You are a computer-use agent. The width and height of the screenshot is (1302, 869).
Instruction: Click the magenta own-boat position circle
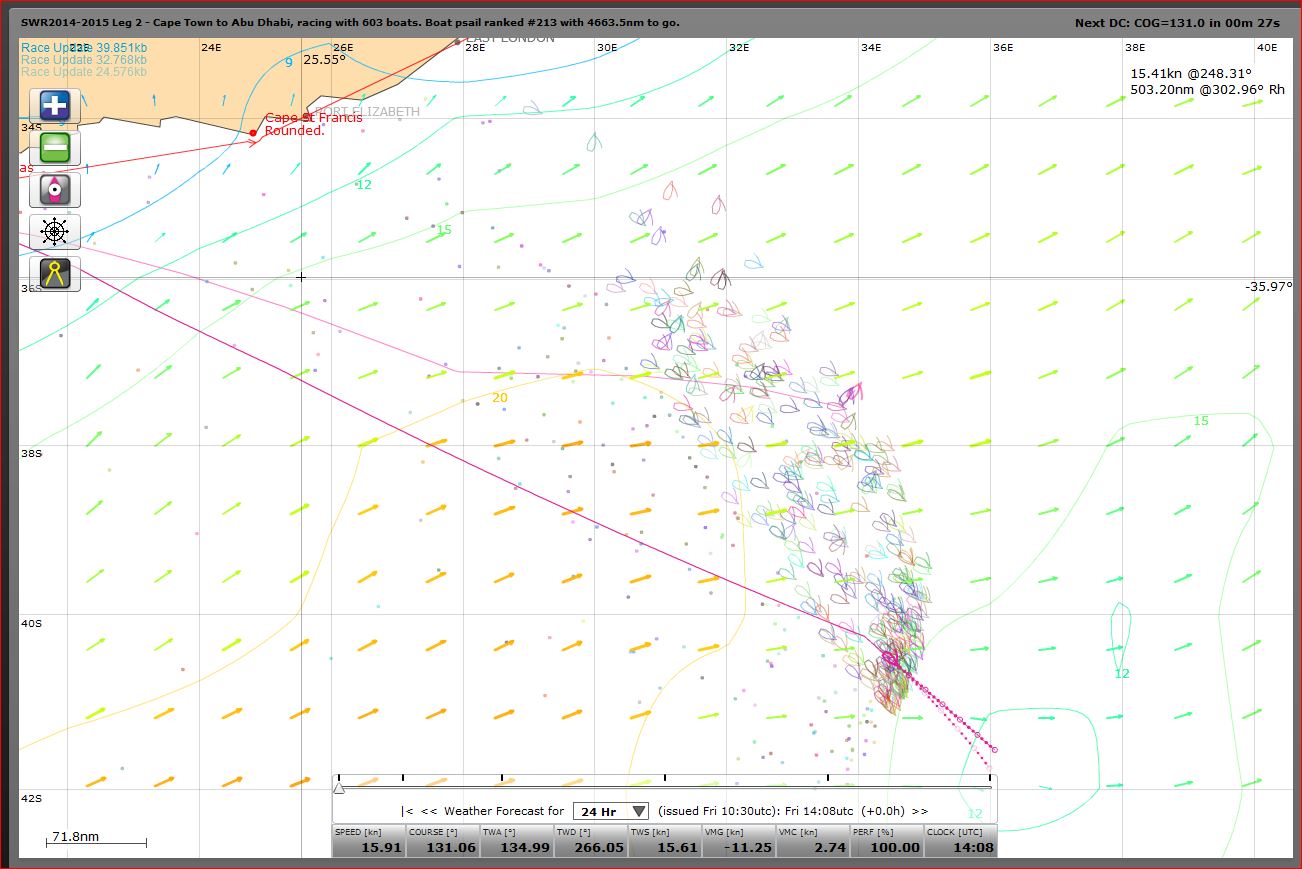click(x=889, y=657)
